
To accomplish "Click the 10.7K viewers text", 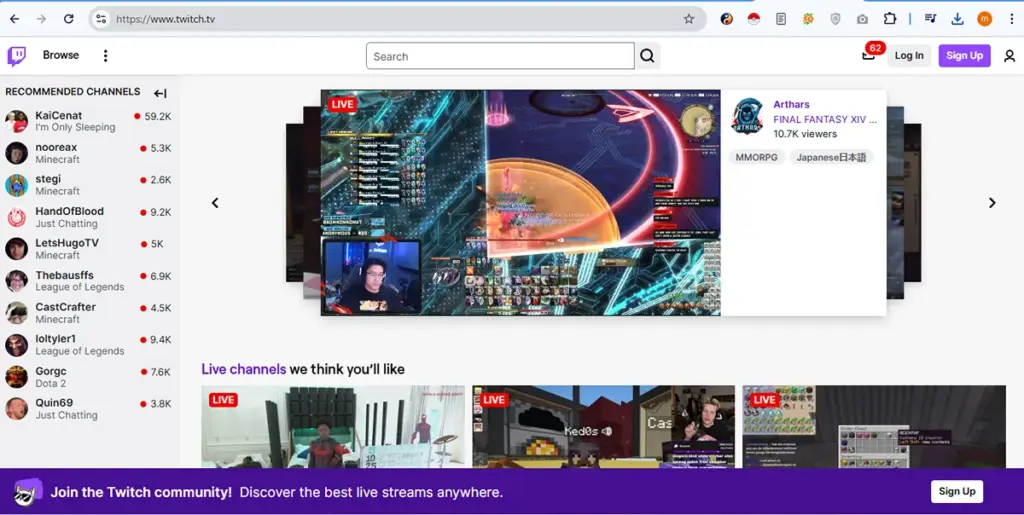I will click(805, 134).
